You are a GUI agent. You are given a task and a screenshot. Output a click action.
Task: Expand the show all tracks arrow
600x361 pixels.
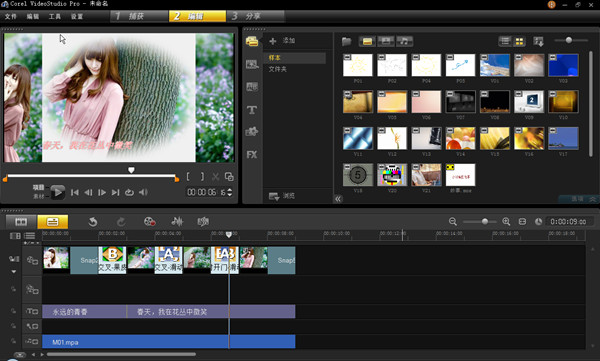pyautogui.click(x=14, y=272)
